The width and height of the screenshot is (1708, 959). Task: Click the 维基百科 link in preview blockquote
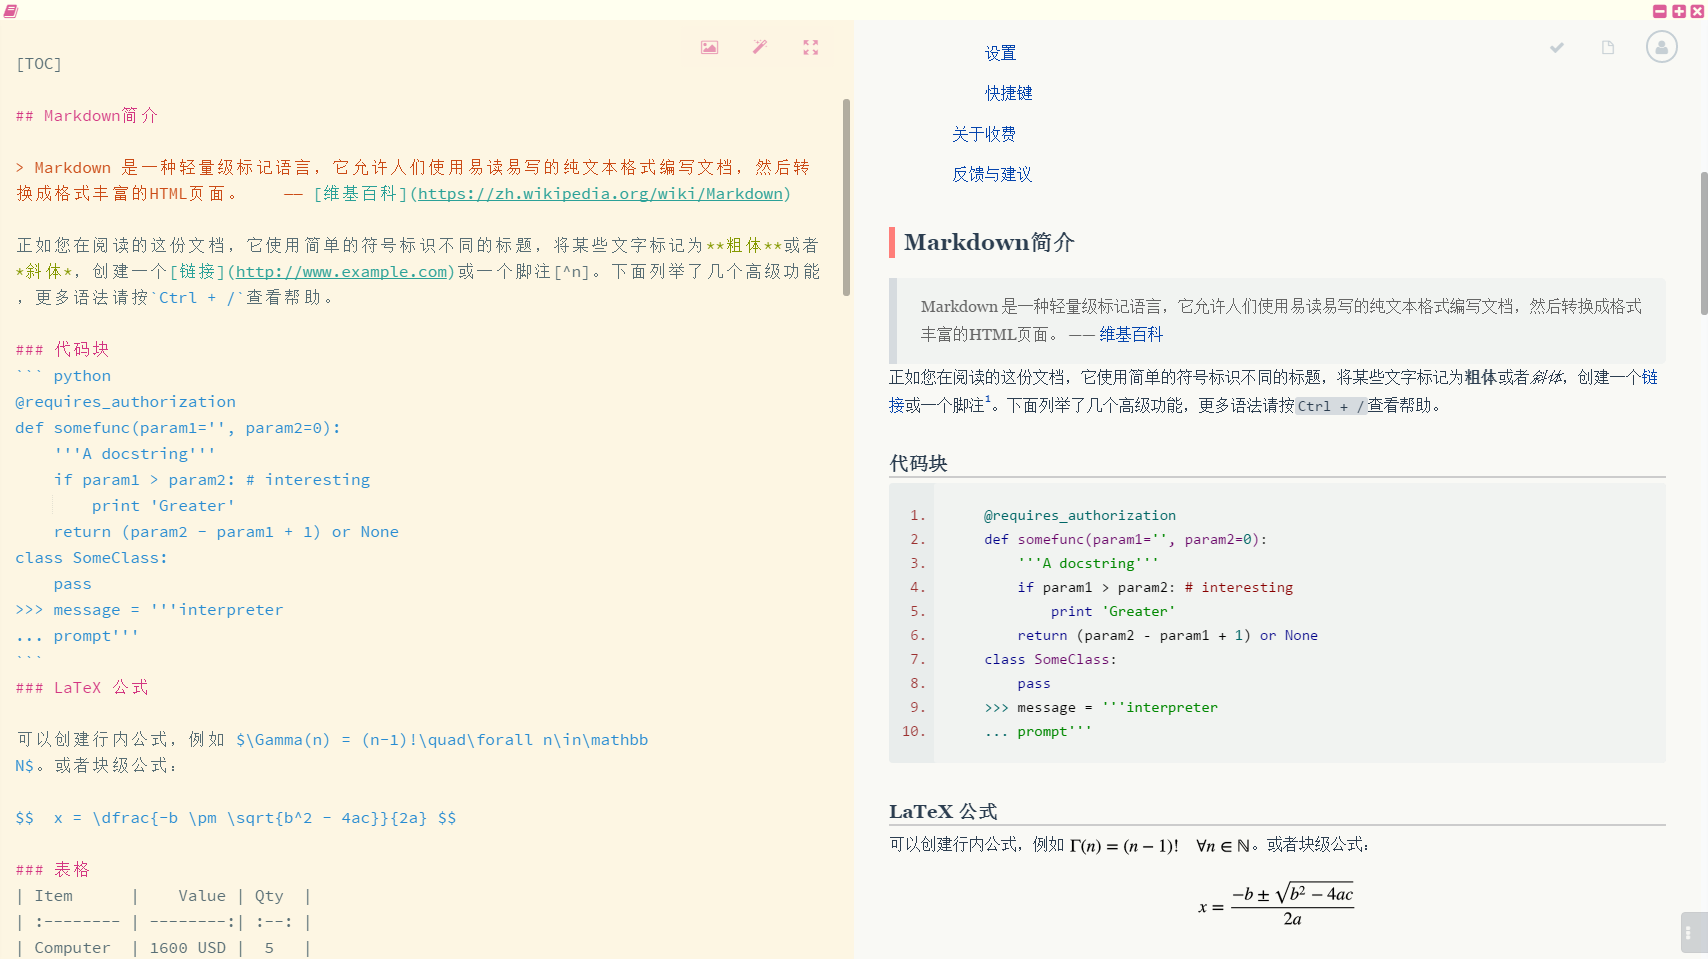click(1131, 335)
